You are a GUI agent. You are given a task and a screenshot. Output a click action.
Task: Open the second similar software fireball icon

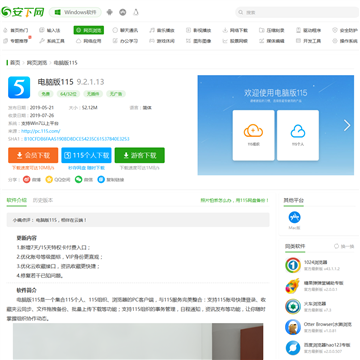pyautogui.click(x=293, y=286)
